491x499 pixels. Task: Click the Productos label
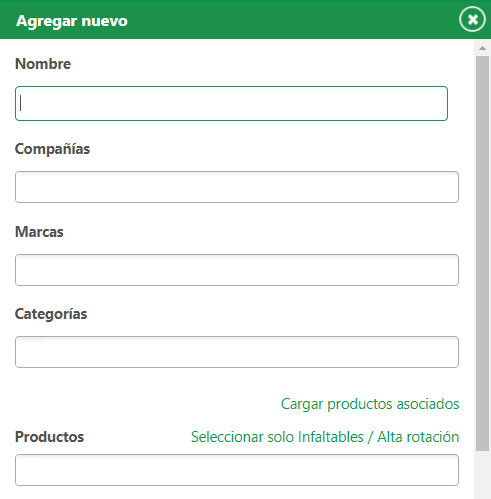click(49, 437)
